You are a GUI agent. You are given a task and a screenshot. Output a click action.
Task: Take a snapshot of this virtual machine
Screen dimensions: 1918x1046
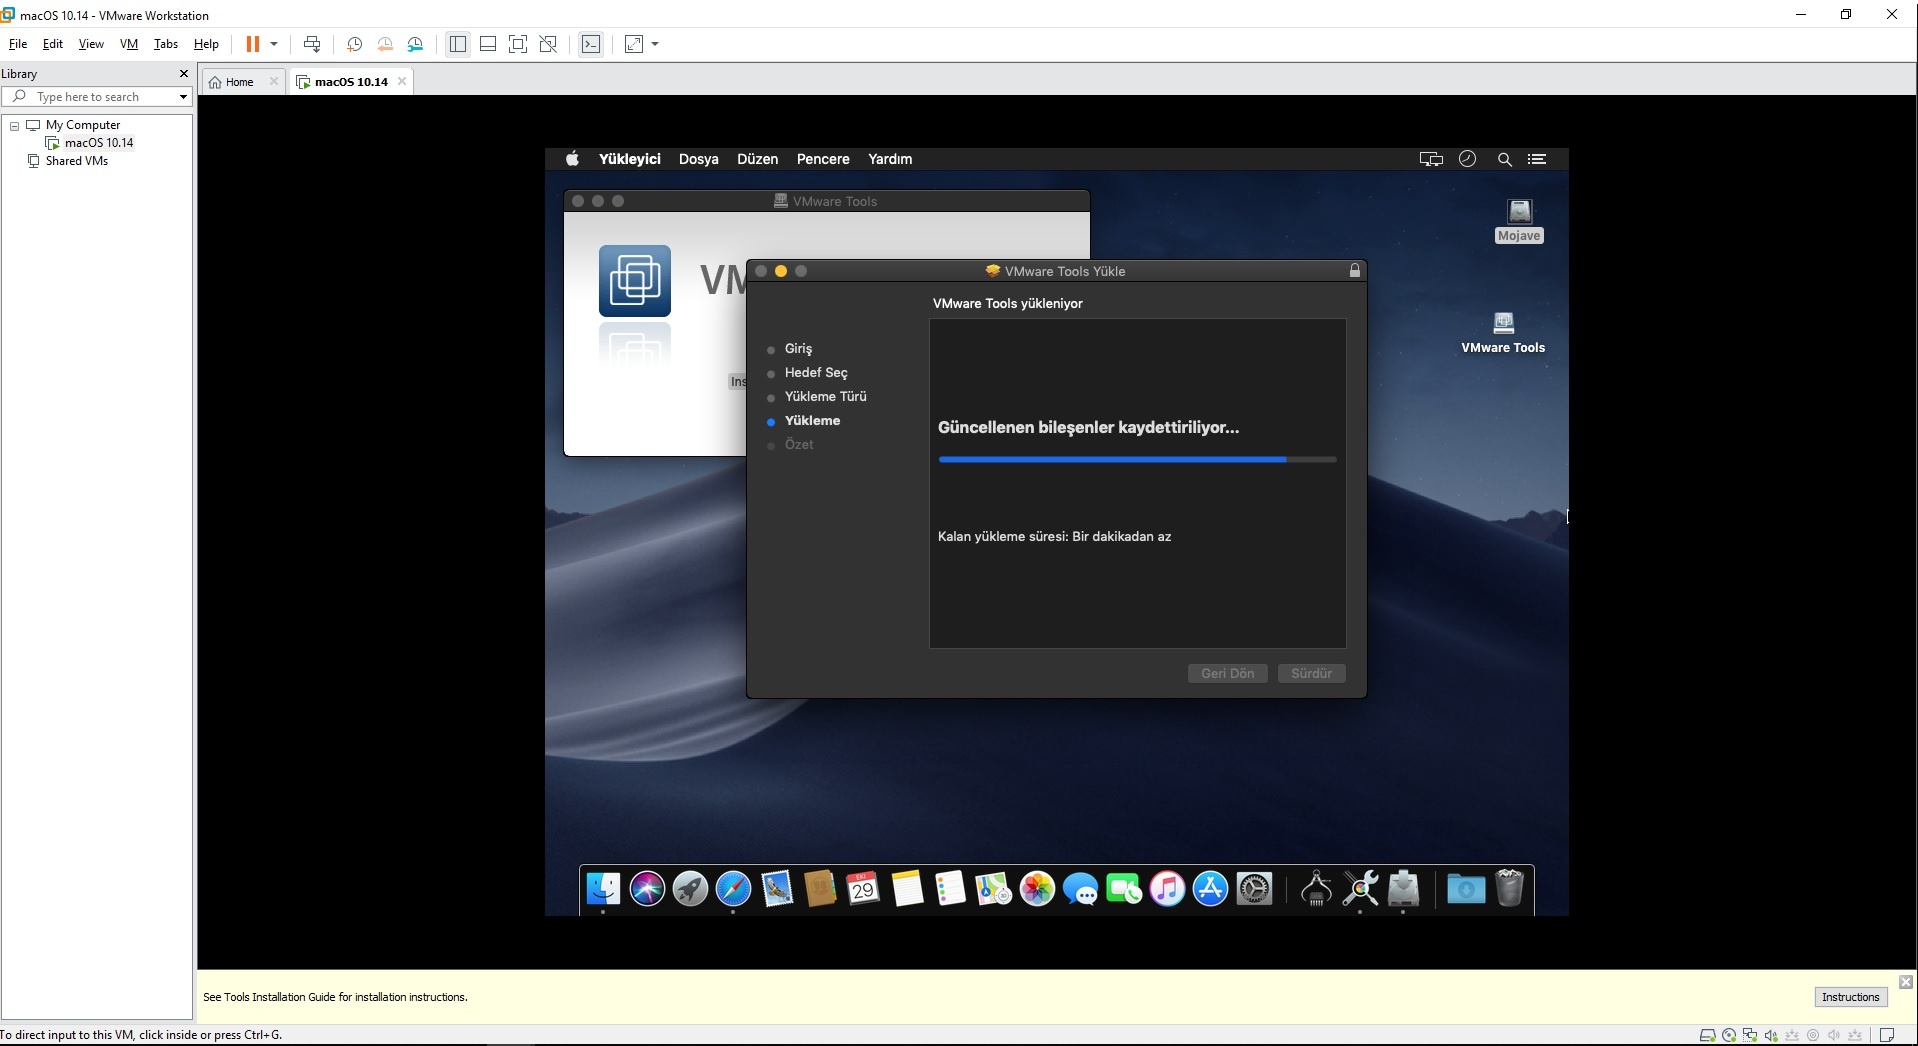point(354,44)
